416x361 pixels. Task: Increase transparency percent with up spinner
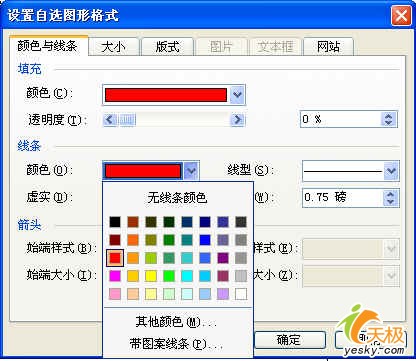coord(388,116)
